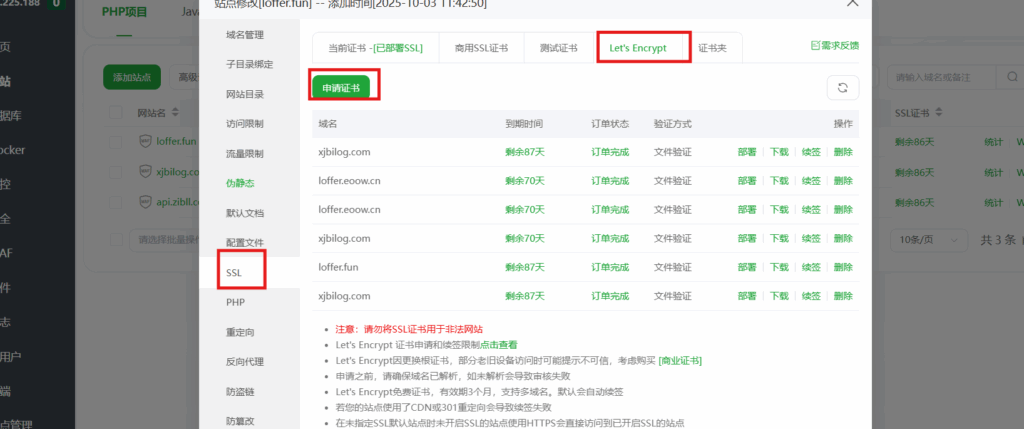Tick the checkbox for xjbilog site row
The width and height of the screenshot is (1024, 429).
point(116,172)
